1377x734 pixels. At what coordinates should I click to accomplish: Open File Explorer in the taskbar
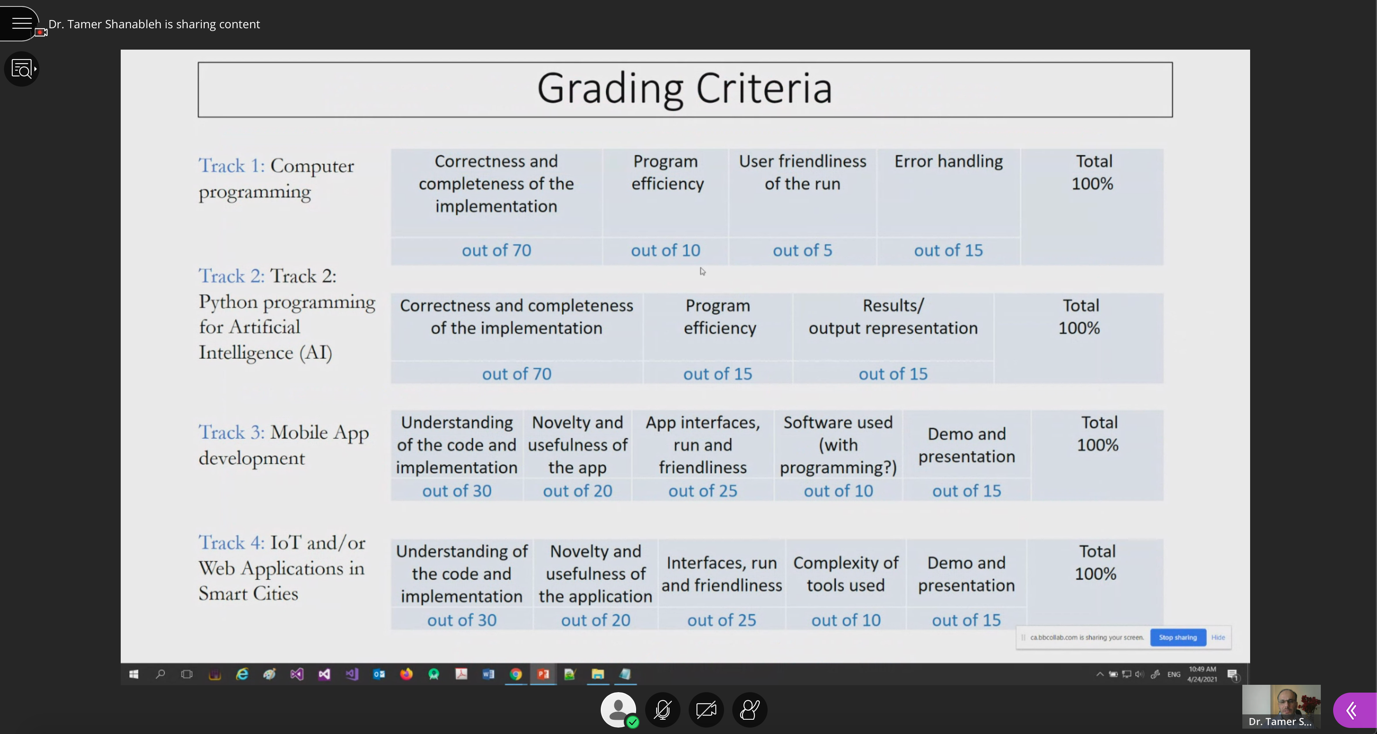pyautogui.click(x=597, y=674)
